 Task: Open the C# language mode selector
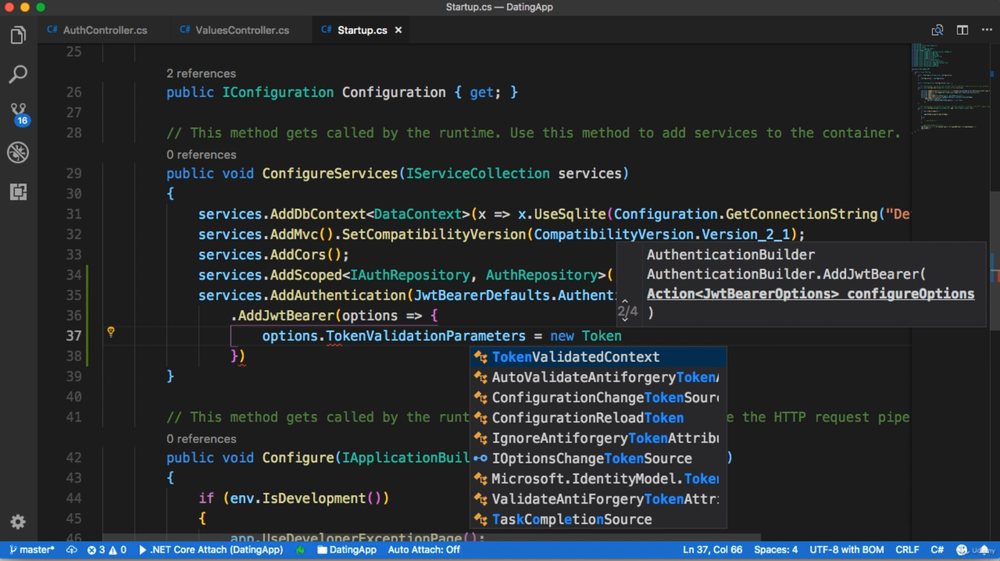(x=937, y=550)
